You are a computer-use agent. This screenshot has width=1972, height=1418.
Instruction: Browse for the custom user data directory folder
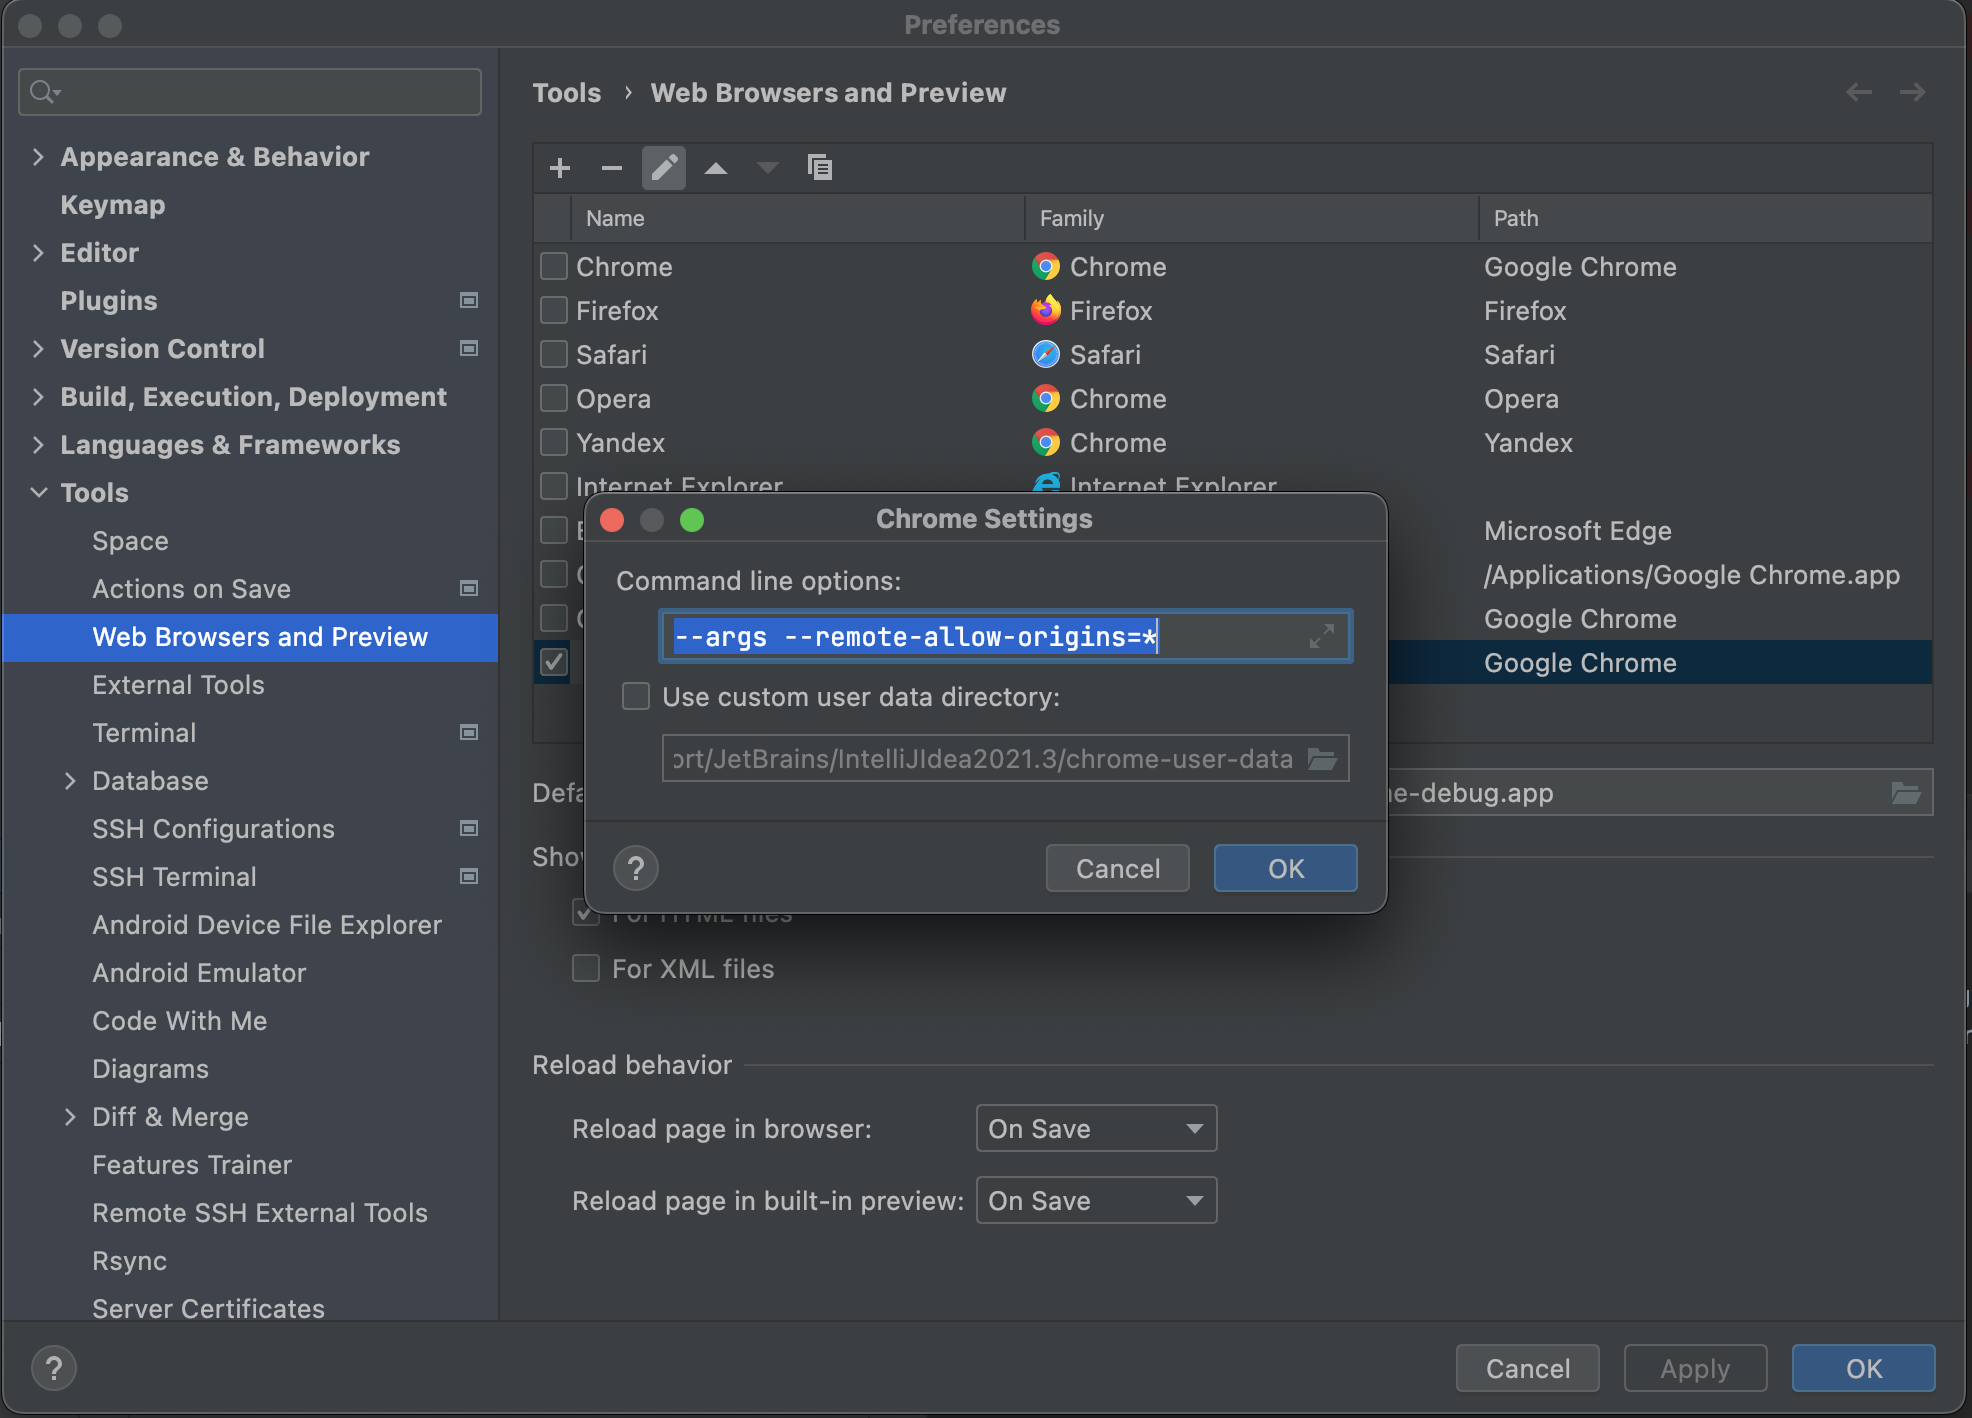pyautogui.click(x=1323, y=759)
